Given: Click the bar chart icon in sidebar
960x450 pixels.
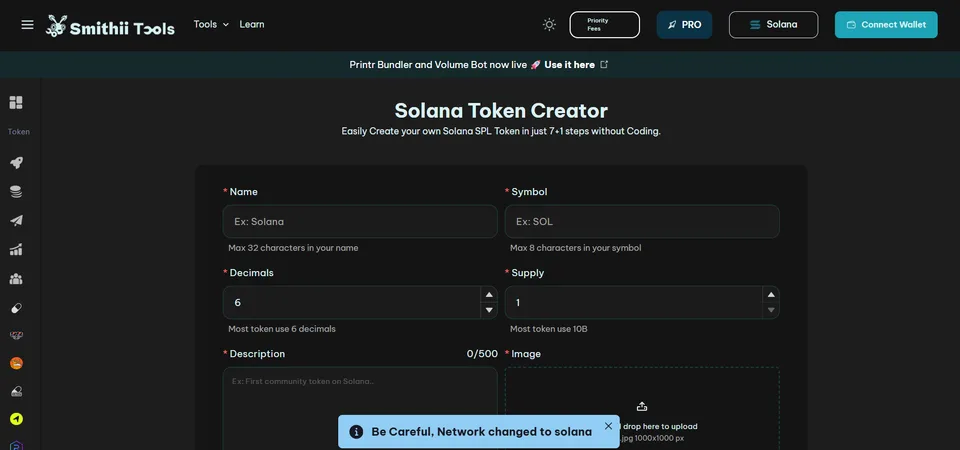Looking at the screenshot, I should [16, 249].
